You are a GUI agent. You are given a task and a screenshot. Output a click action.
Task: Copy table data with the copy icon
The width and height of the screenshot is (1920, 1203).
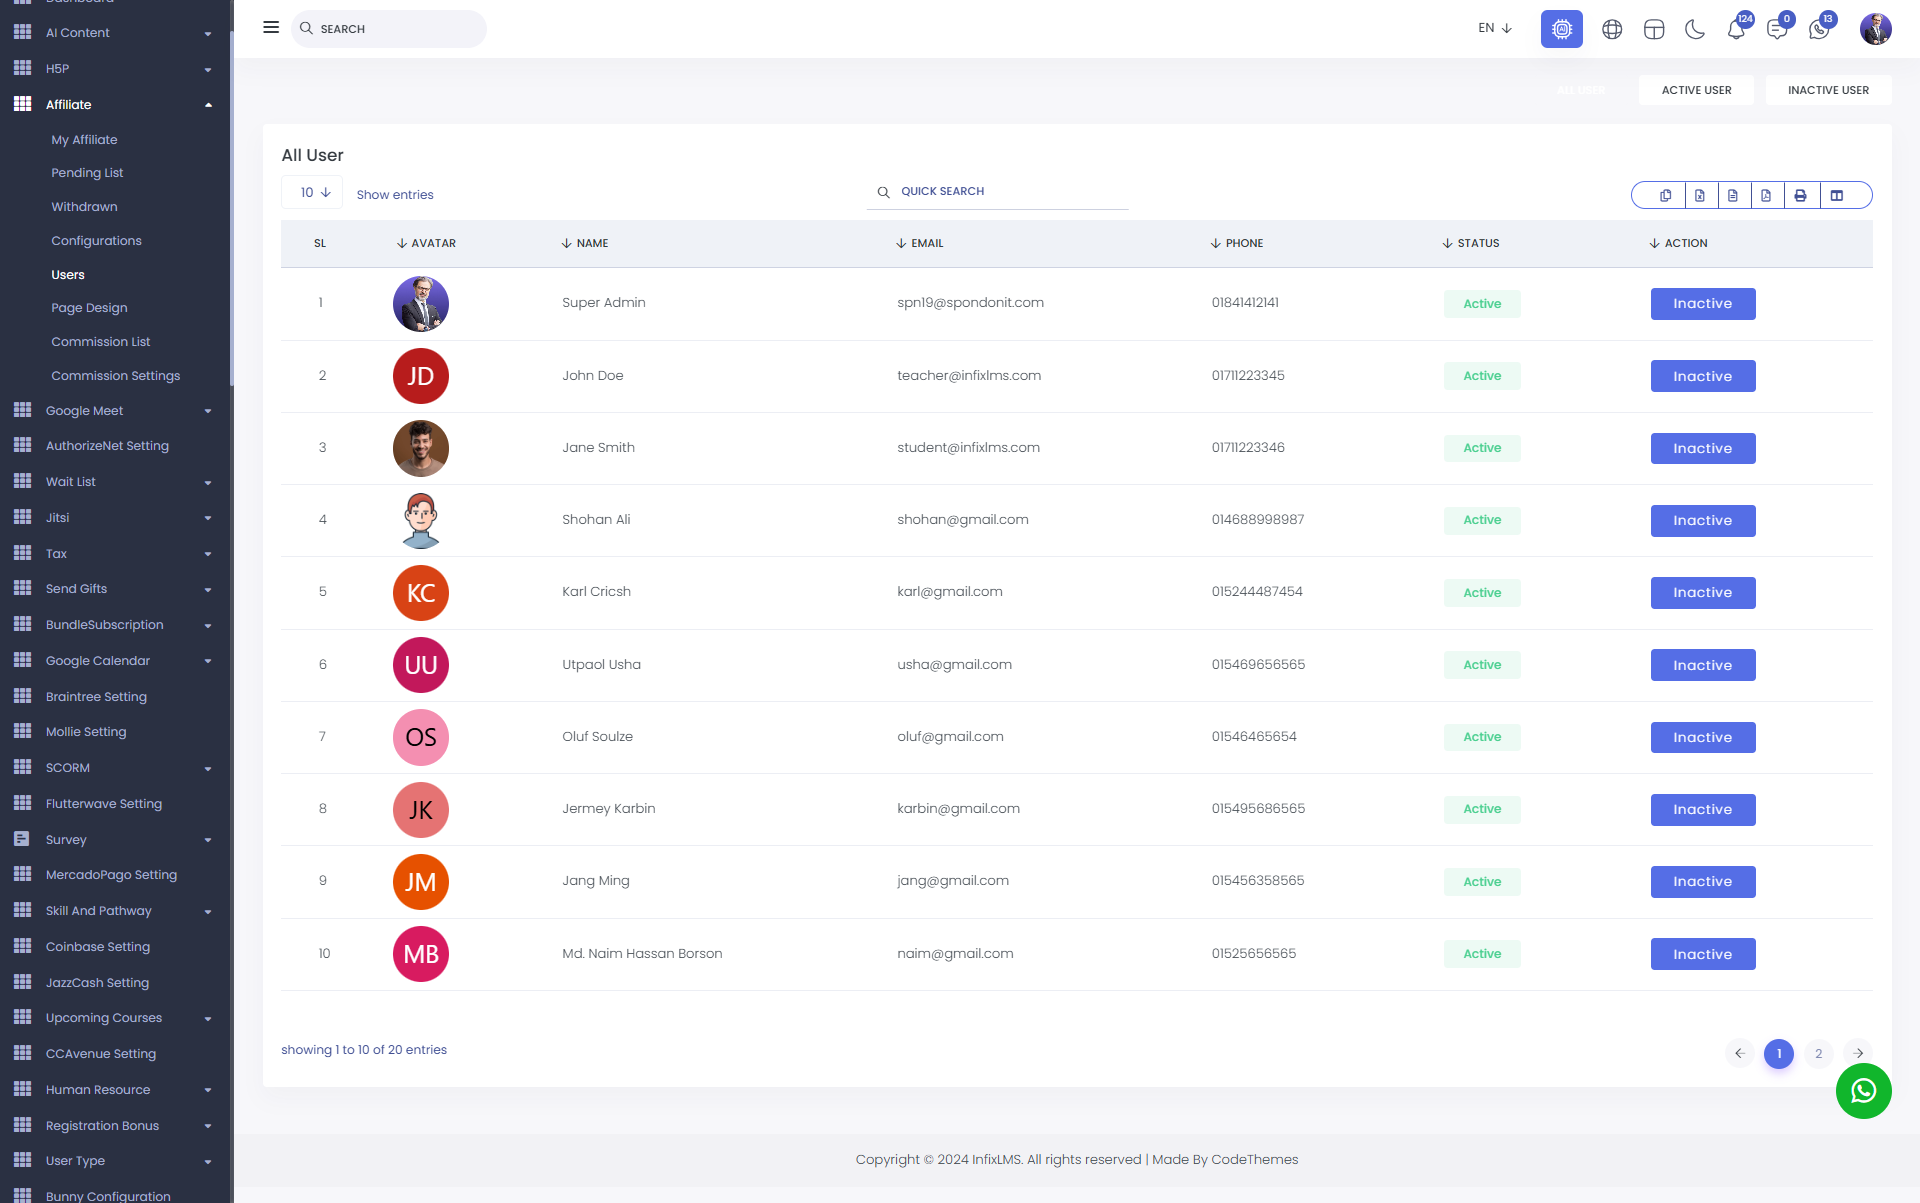pyautogui.click(x=1666, y=195)
